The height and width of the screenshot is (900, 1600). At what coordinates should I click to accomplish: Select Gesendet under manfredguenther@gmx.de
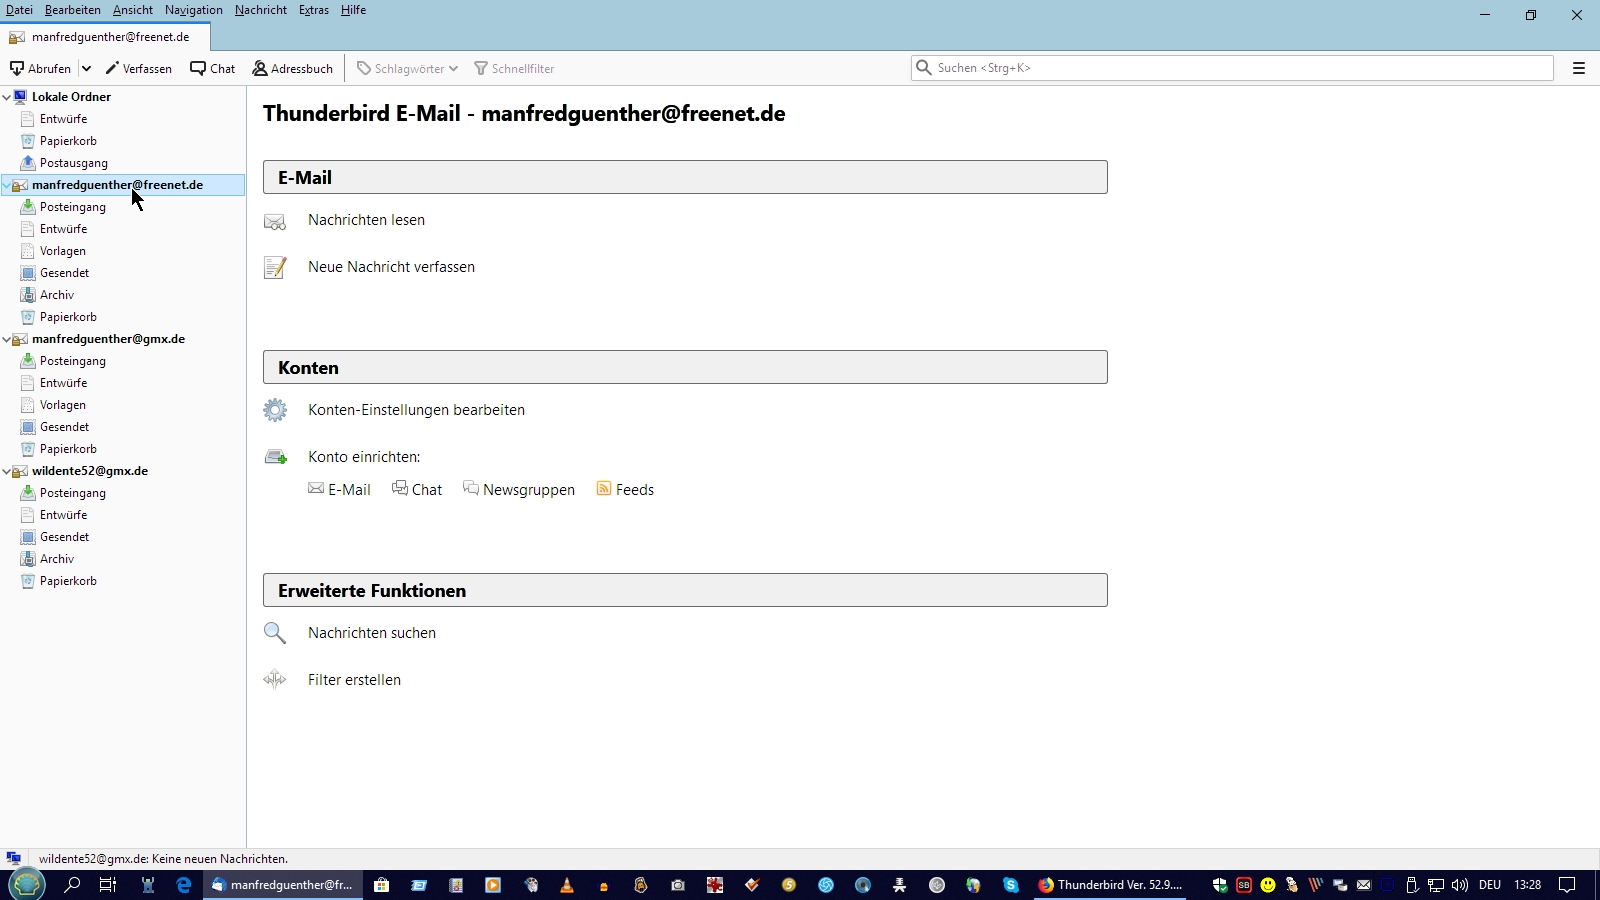pos(64,427)
